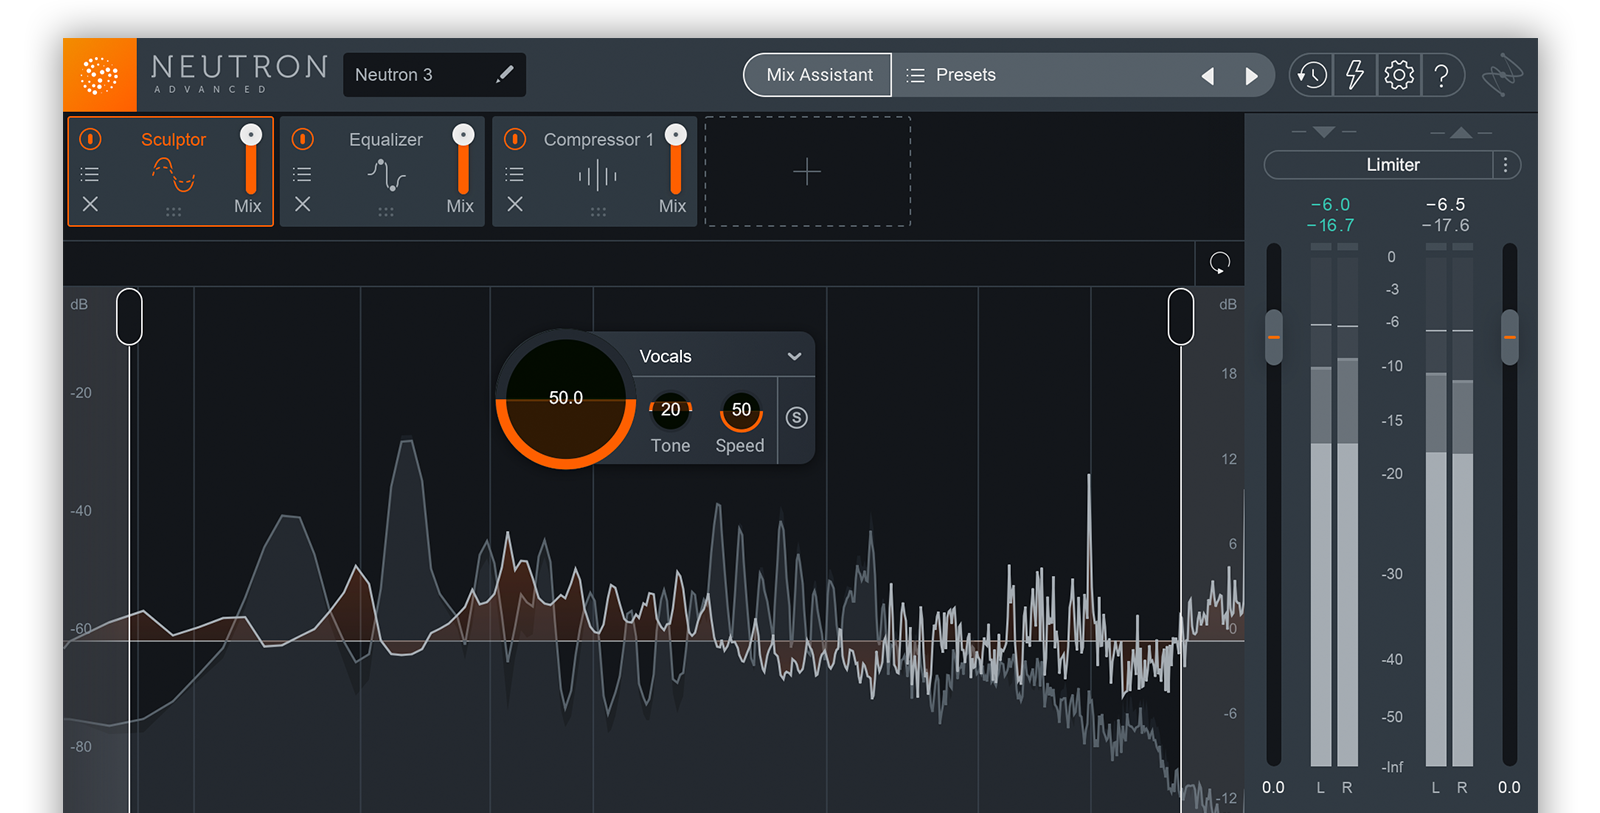Image resolution: width=1600 pixels, height=813 pixels.
Task: Add a new module with plus slot
Action: [808, 171]
